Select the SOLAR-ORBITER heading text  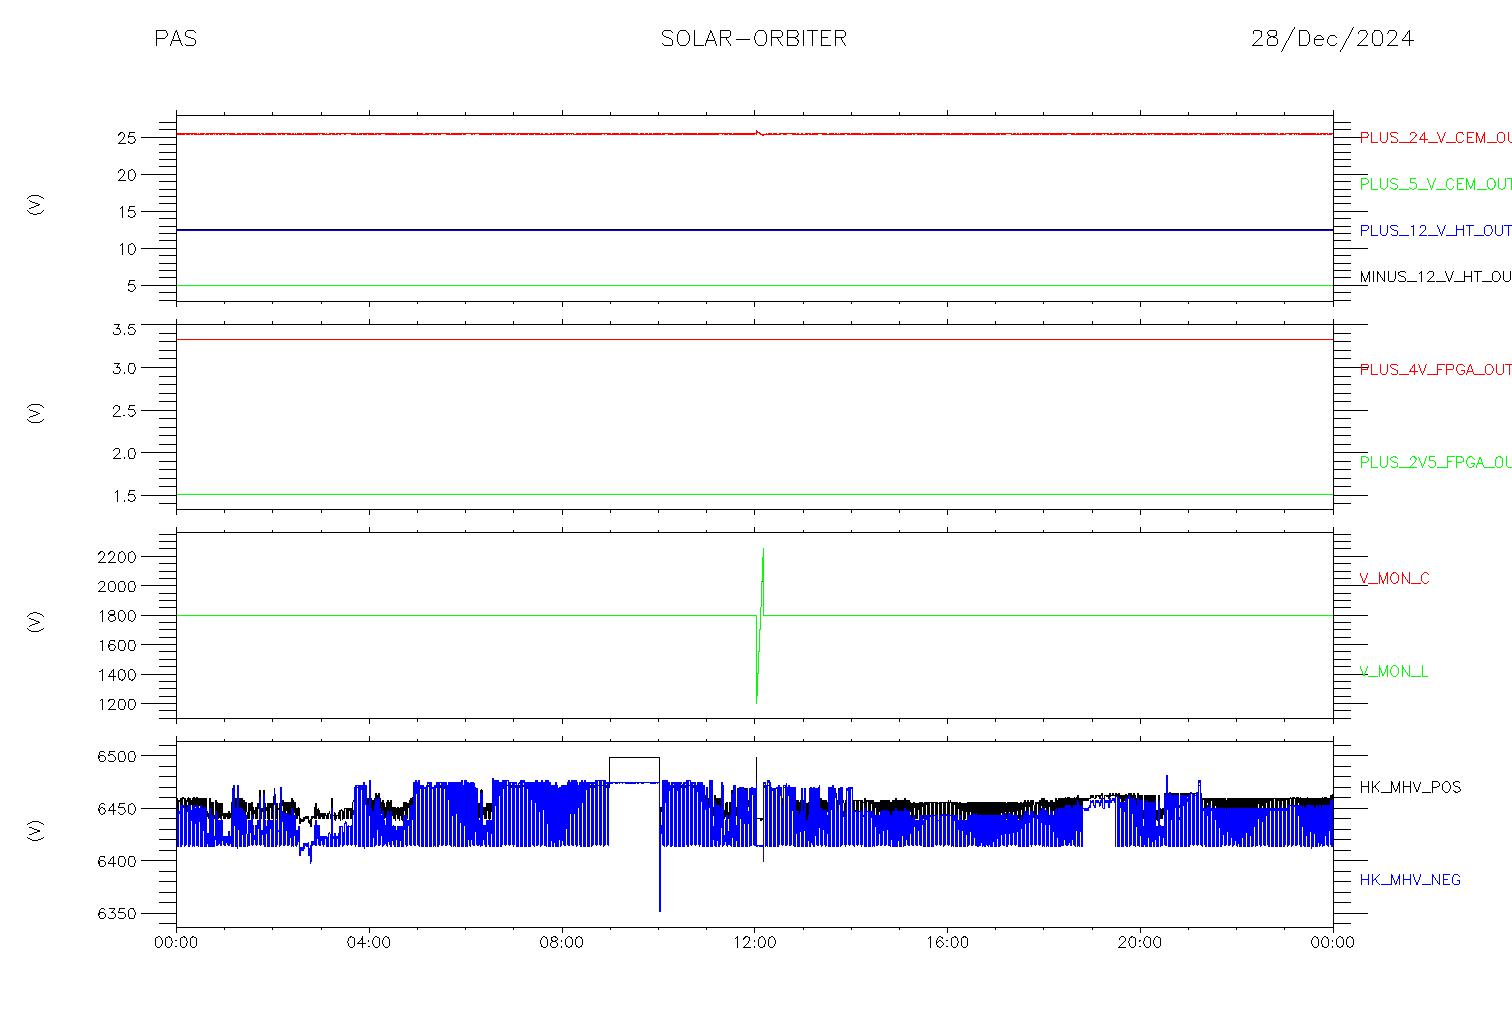[754, 39]
